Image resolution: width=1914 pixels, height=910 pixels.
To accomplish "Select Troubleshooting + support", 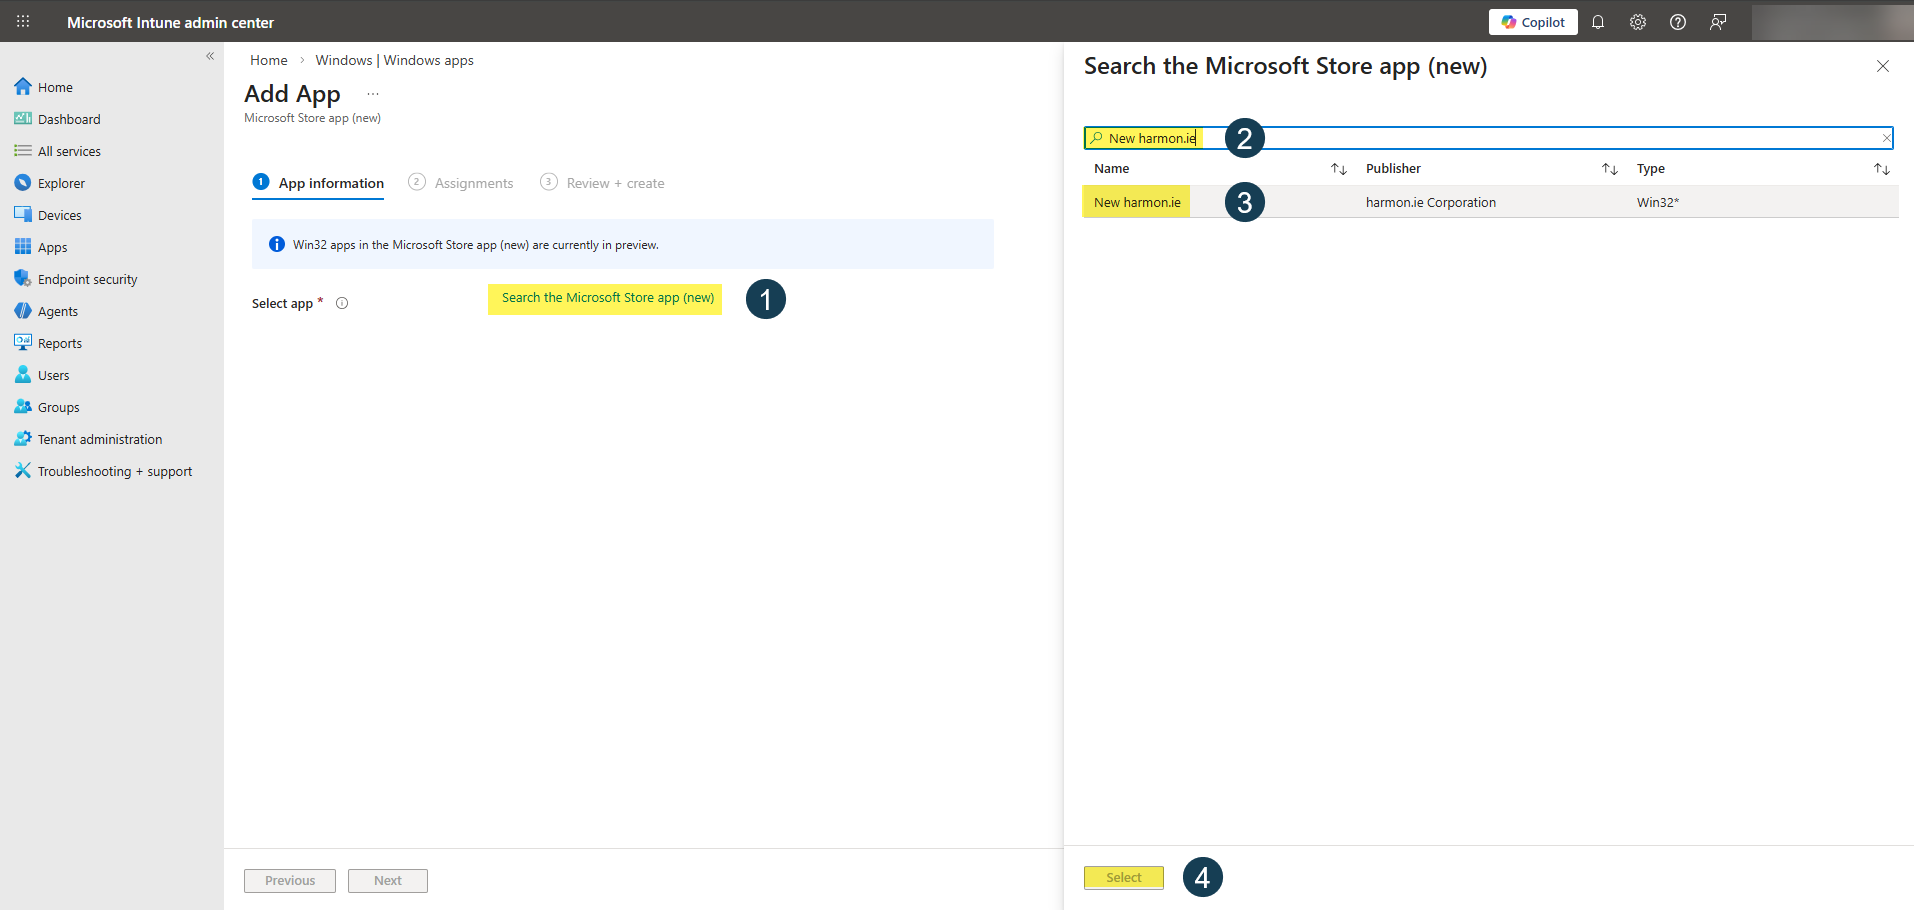I will pyautogui.click(x=115, y=470).
